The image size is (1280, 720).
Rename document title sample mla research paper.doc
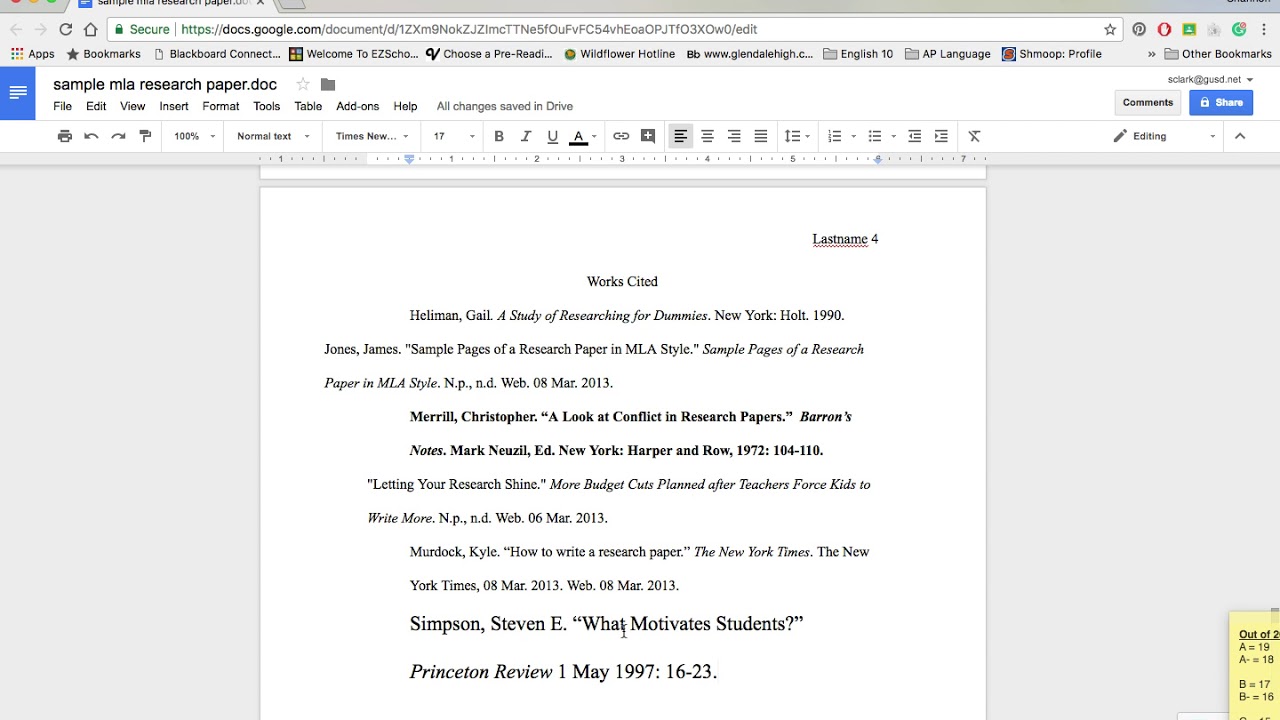(165, 85)
